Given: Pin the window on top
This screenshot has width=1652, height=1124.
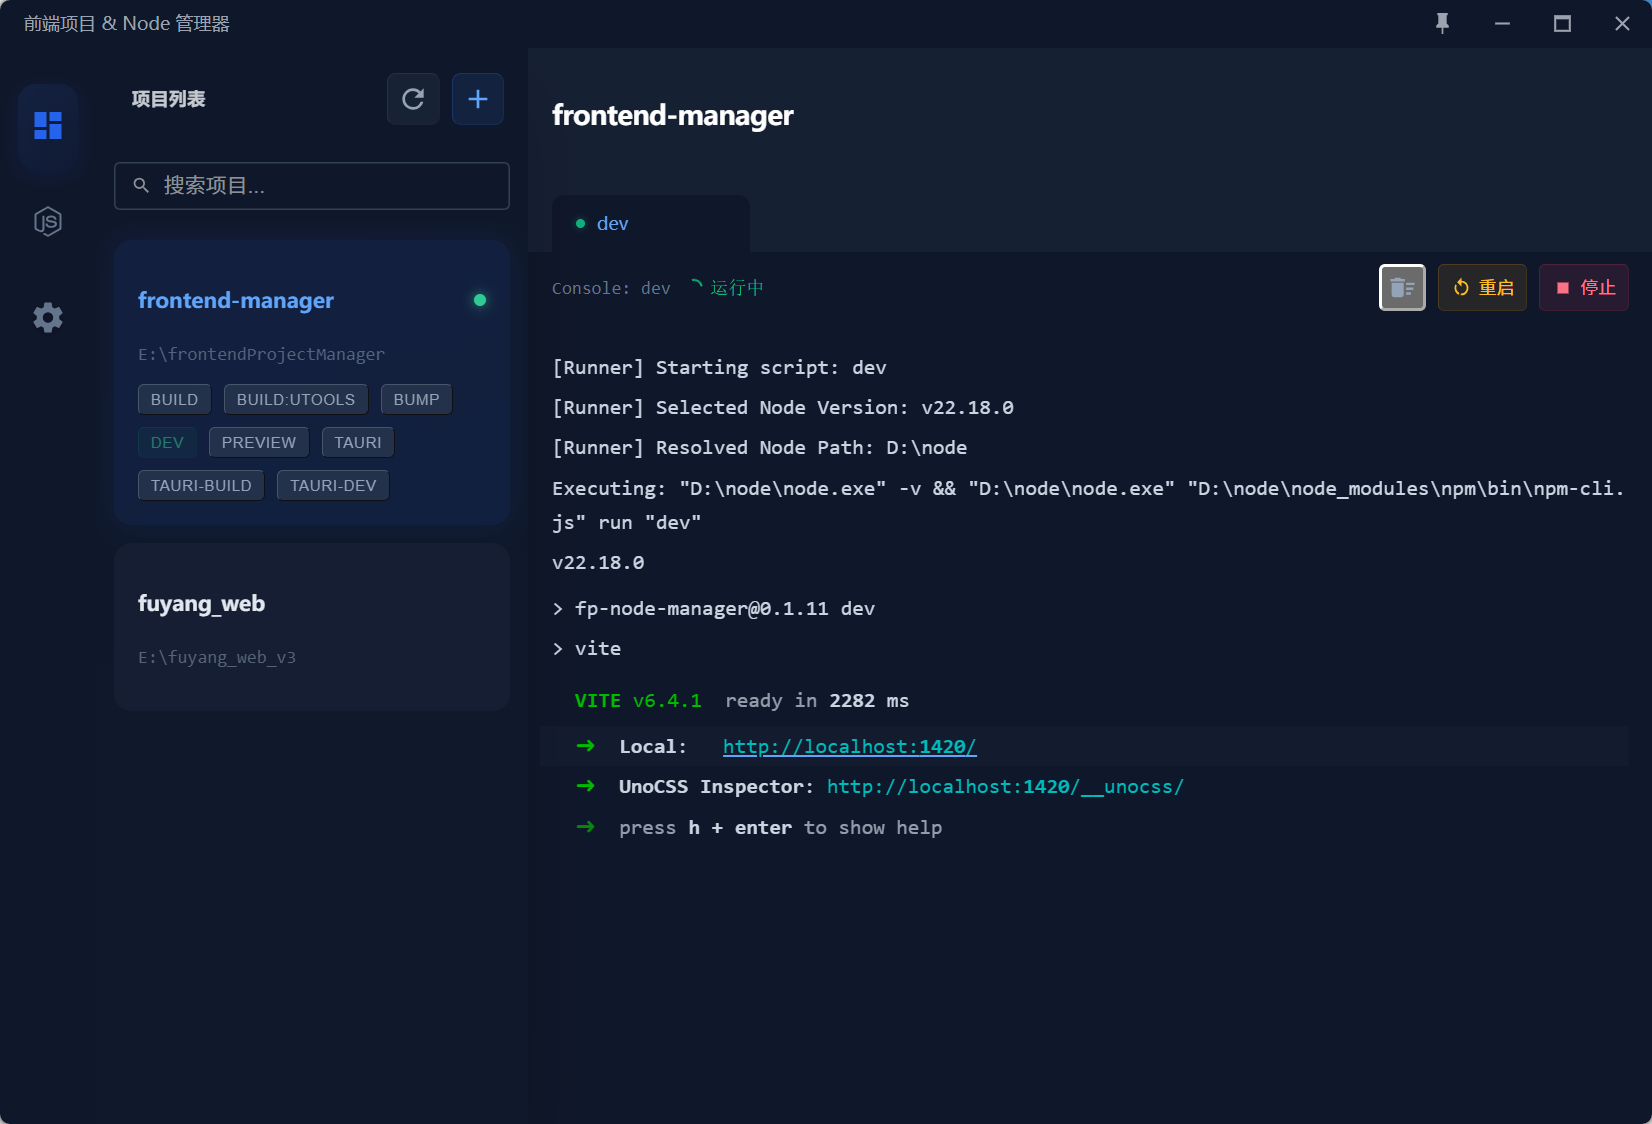Looking at the screenshot, I should (x=1442, y=23).
